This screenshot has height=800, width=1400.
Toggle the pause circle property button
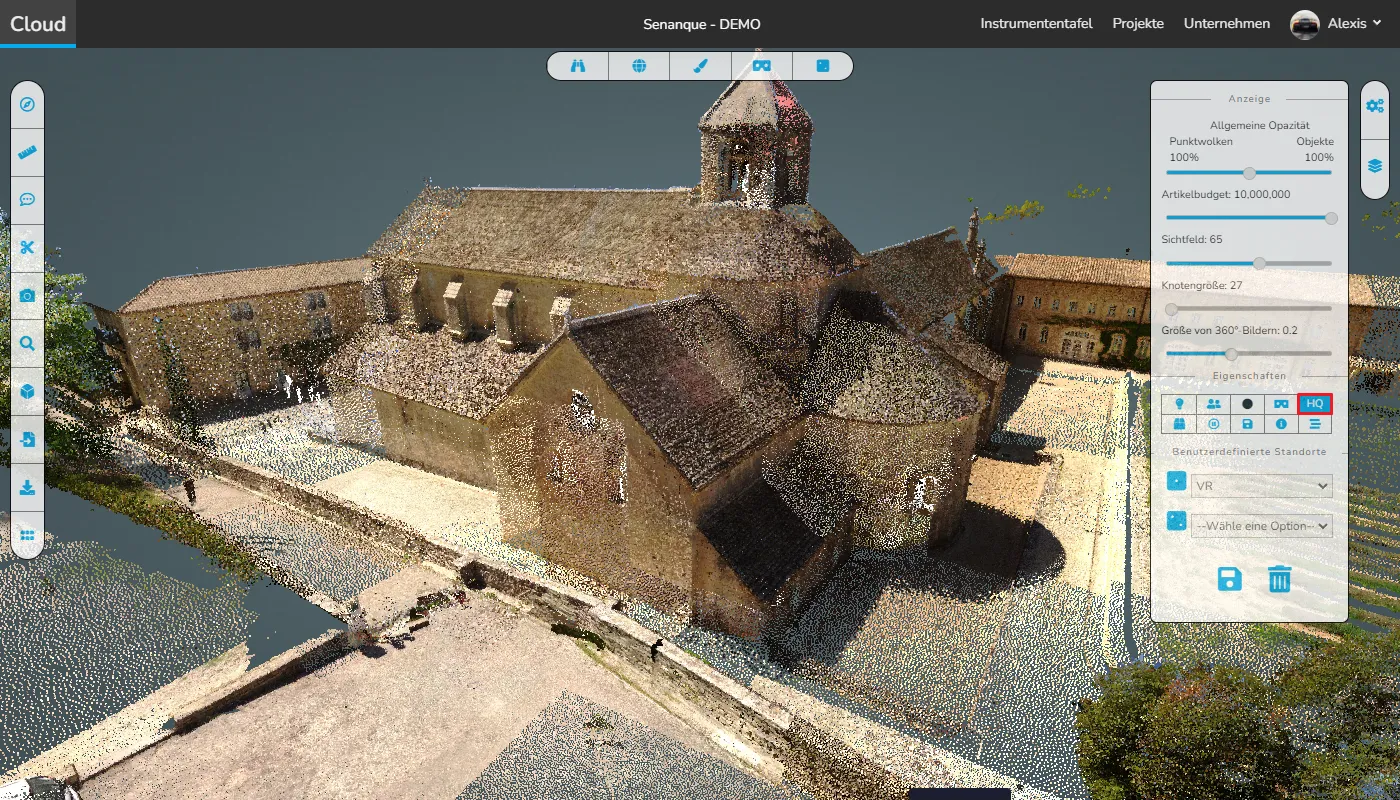point(1213,423)
